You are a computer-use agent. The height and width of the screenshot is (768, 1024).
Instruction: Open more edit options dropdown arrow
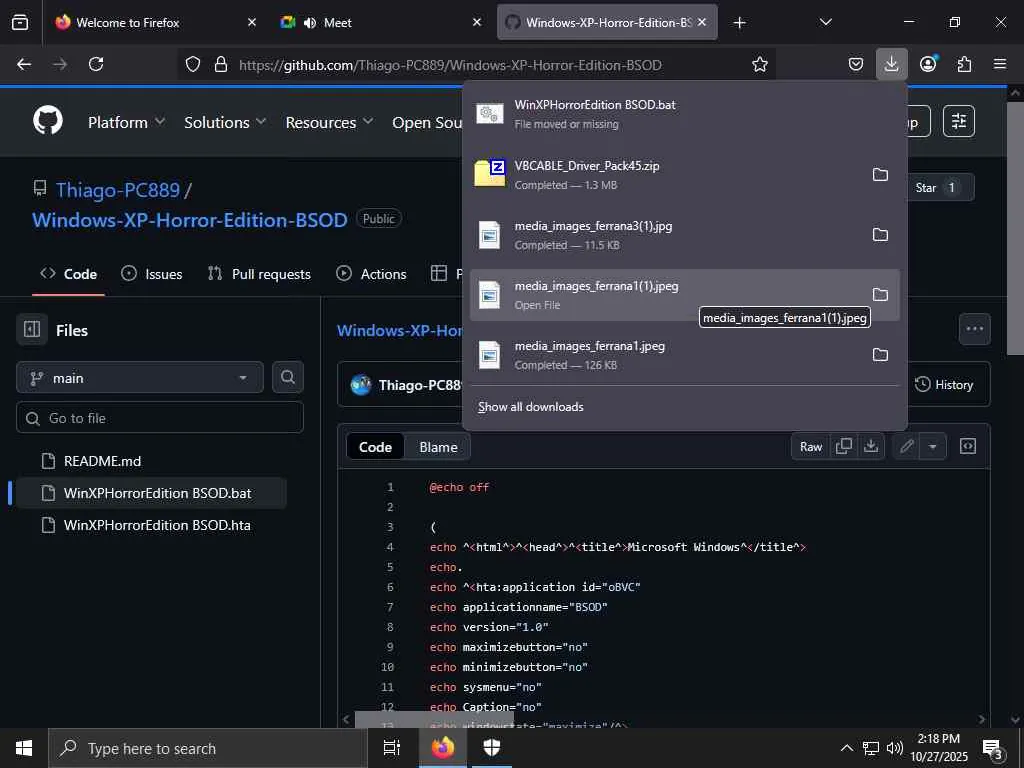933,446
